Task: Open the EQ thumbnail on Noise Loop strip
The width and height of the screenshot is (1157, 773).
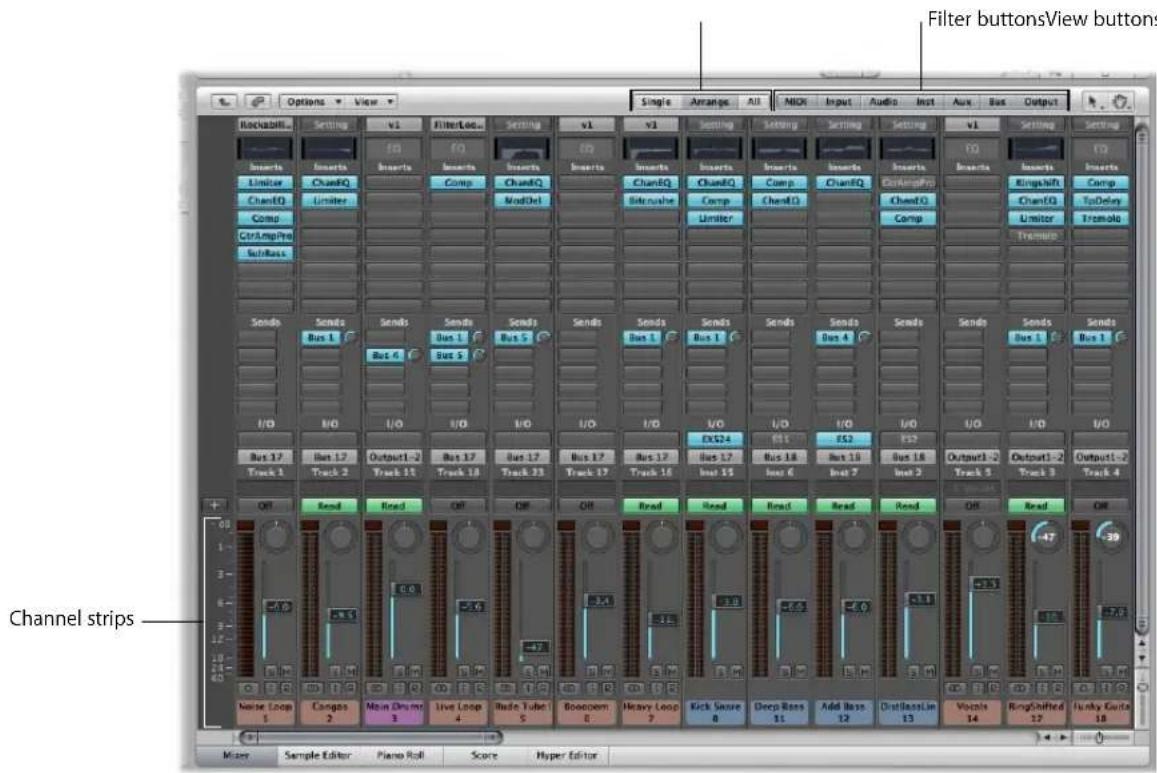Action: (x=265, y=148)
